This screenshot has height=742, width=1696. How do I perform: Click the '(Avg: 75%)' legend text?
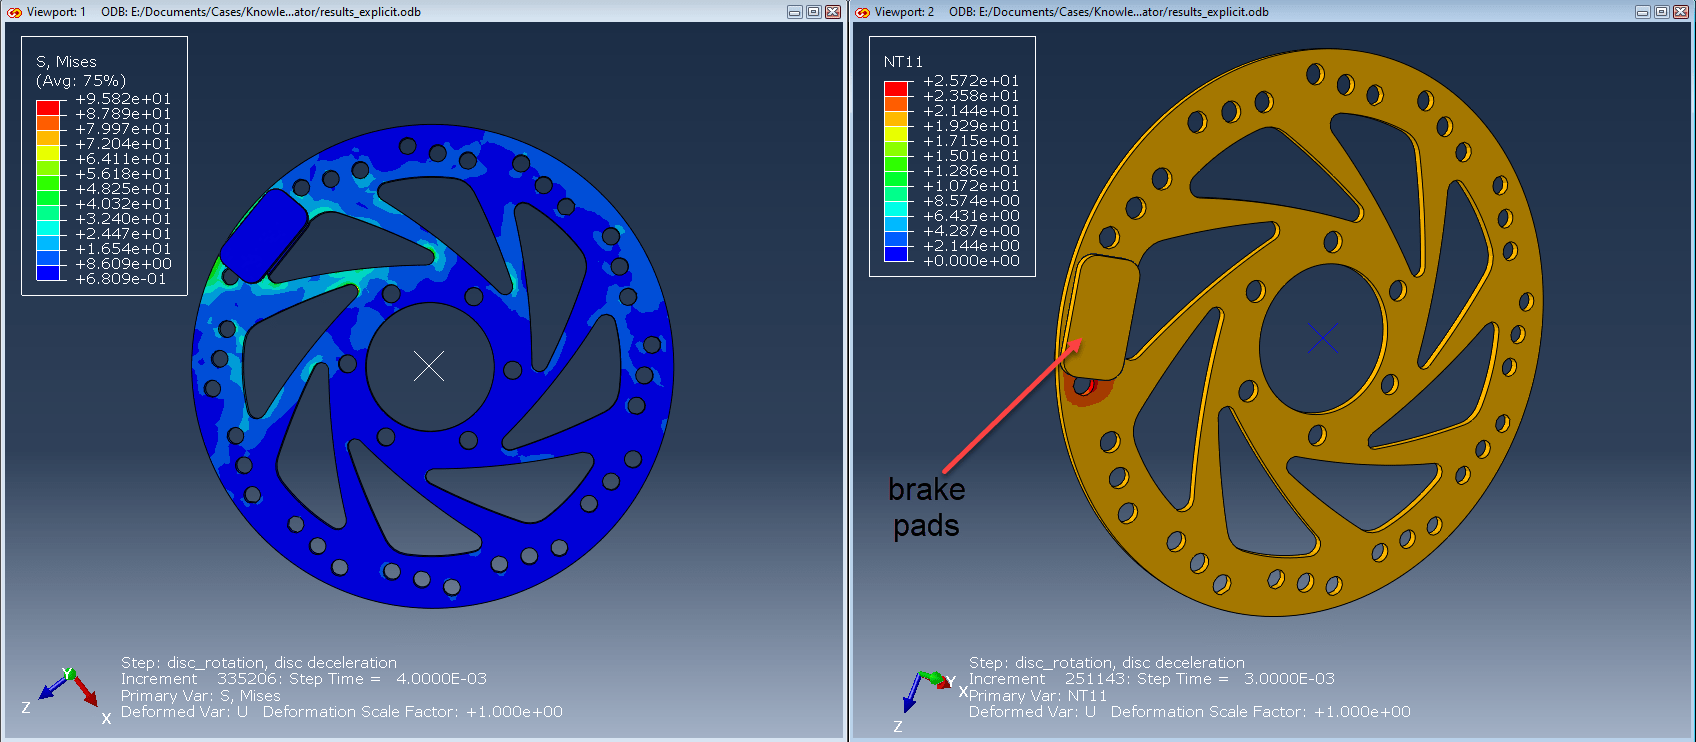(81, 80)
